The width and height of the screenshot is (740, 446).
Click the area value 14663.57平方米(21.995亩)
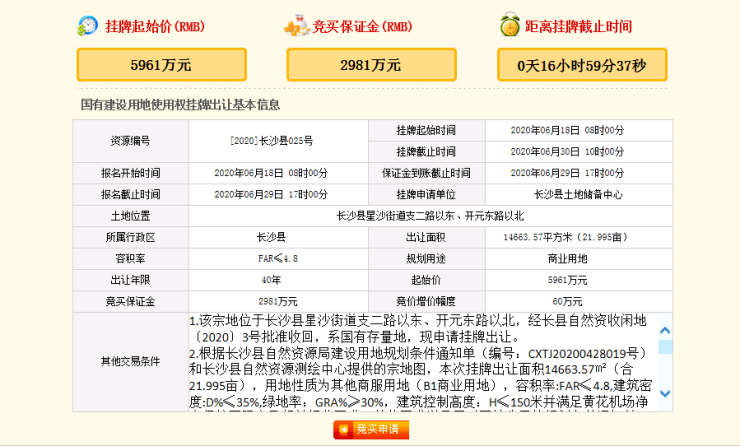coord(565,237)
